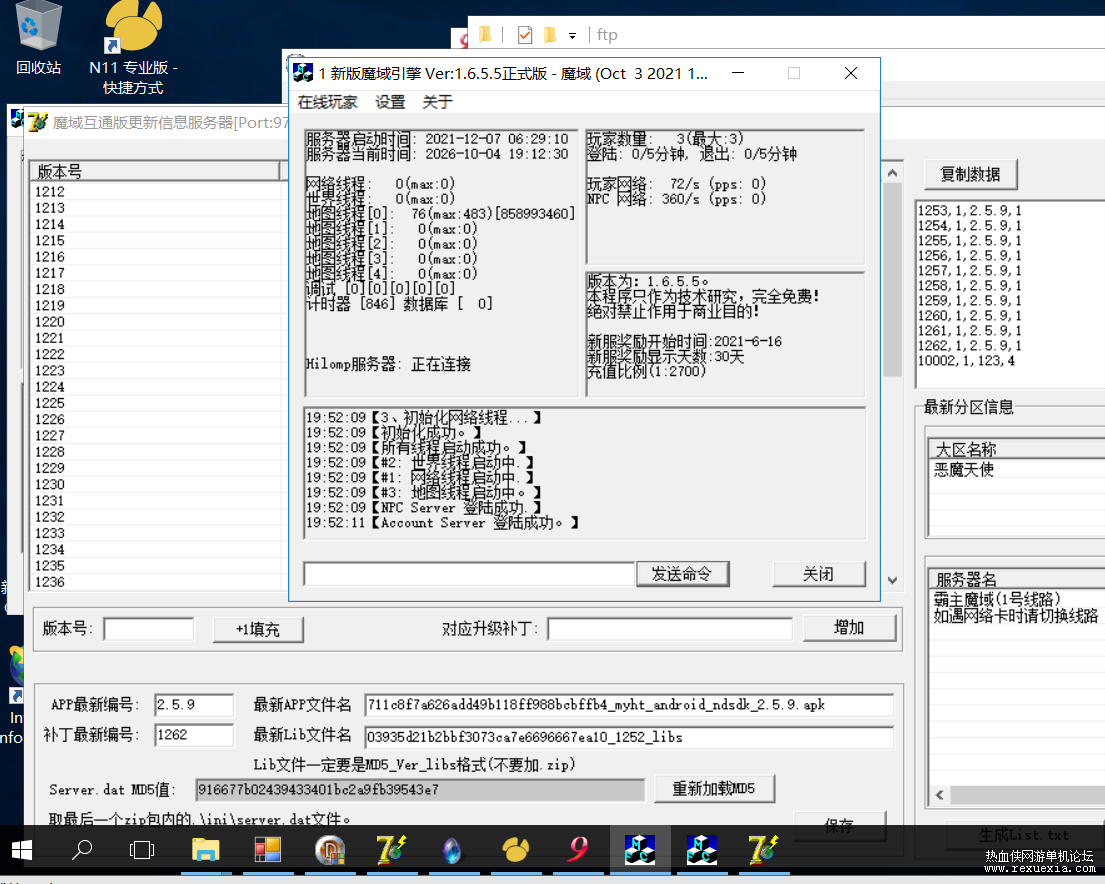Click the Windows Start button
Viewport: 1105px width, 884px height.
pyautogui.click(x=22, y=849)
